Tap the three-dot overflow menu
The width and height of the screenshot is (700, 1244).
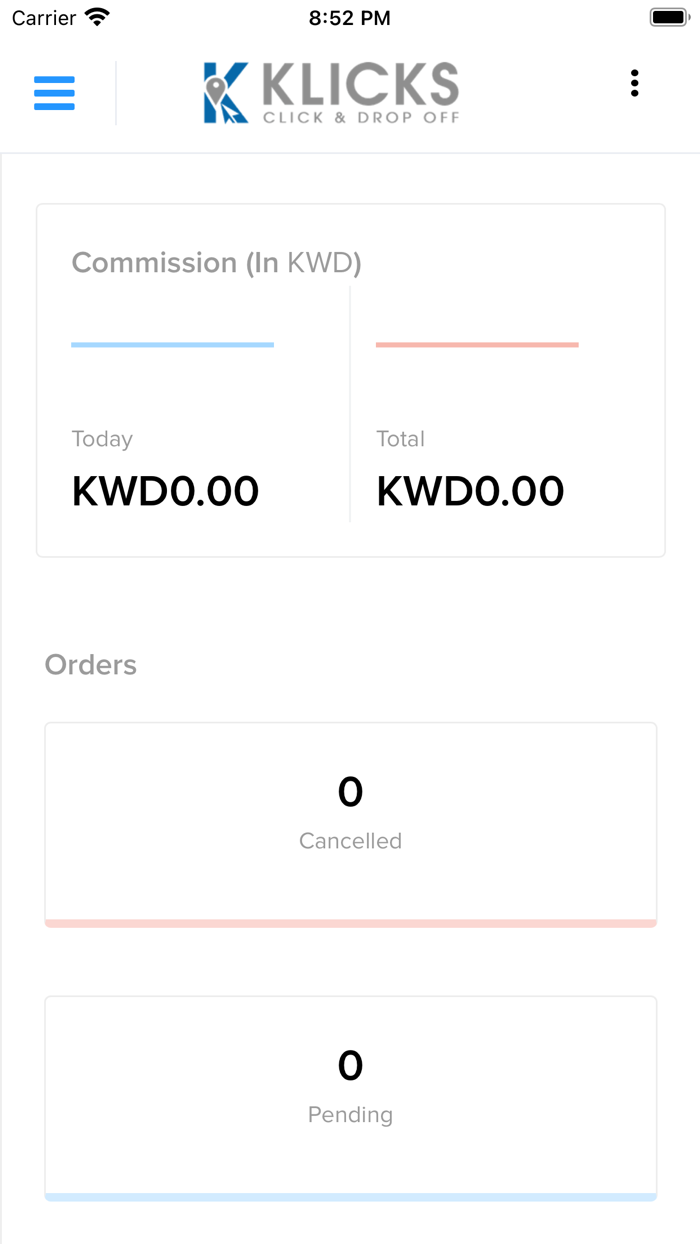pyautogui.click(x=634, y=84)
